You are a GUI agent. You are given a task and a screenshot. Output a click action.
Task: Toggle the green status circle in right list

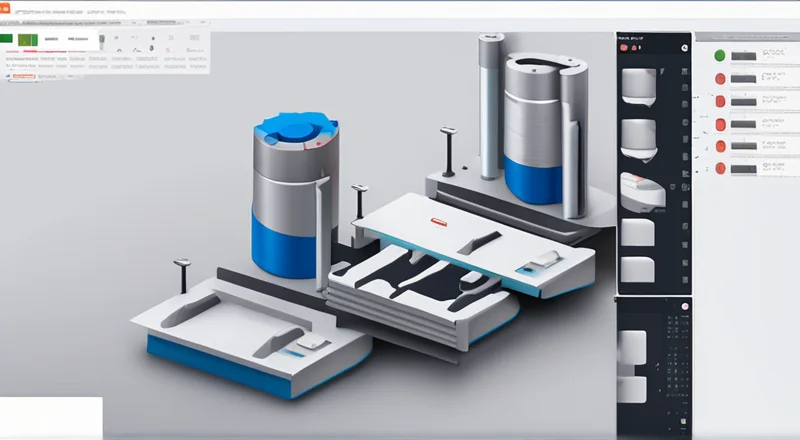tap(718, 55)
